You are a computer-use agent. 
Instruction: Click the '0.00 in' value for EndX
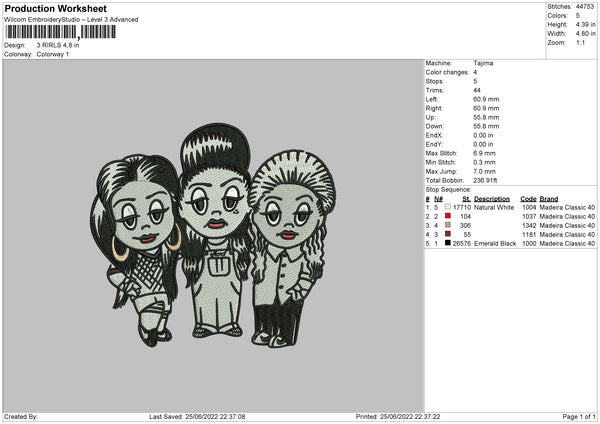[x=483, y=135]
